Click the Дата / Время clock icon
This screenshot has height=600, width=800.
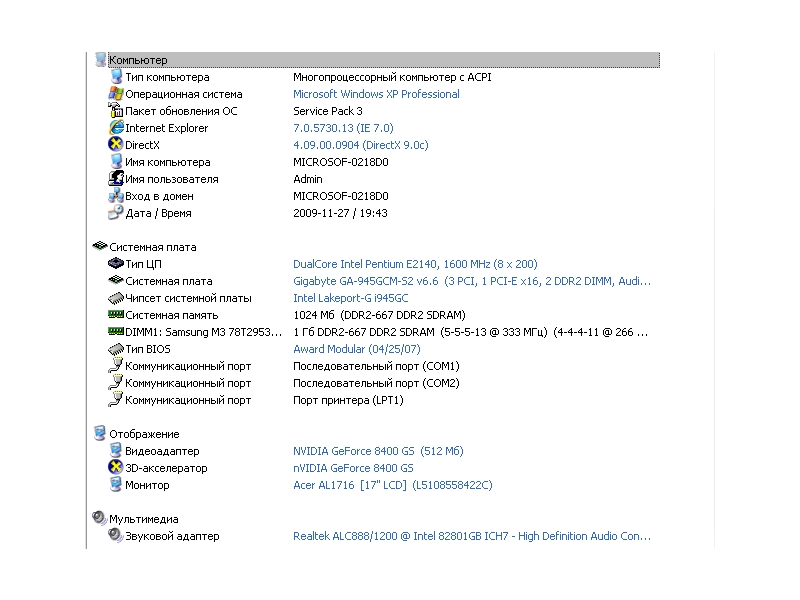click(116, 212)
